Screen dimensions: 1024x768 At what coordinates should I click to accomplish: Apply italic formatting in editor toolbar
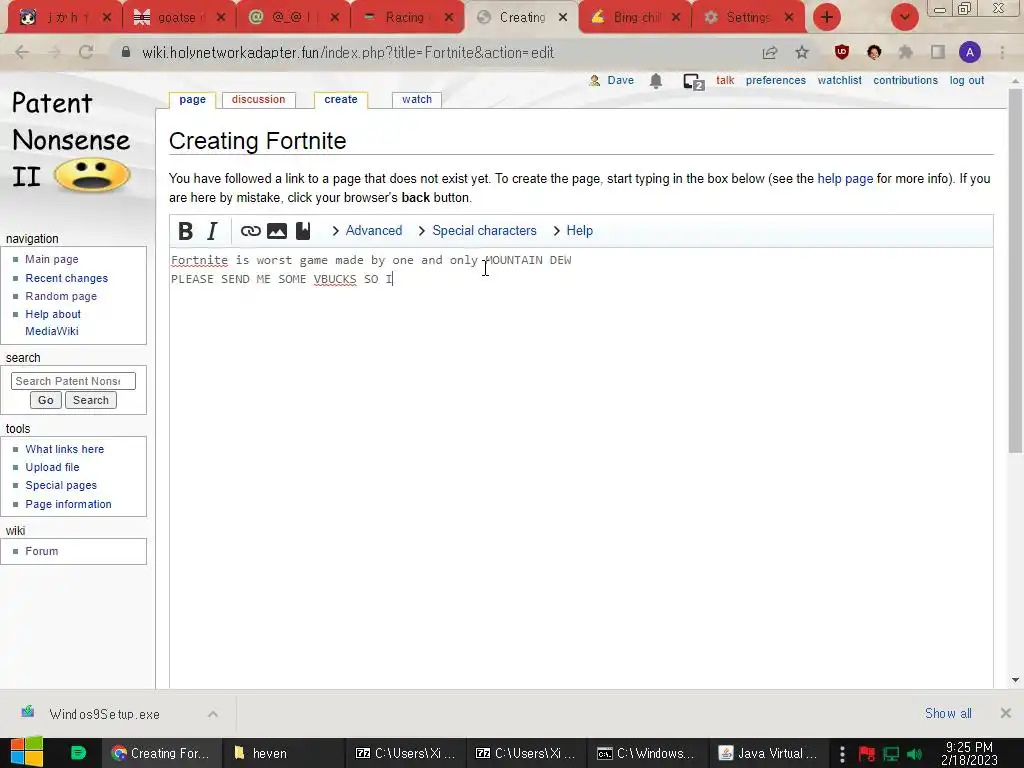pyautogui.click(x=212, y=231)
